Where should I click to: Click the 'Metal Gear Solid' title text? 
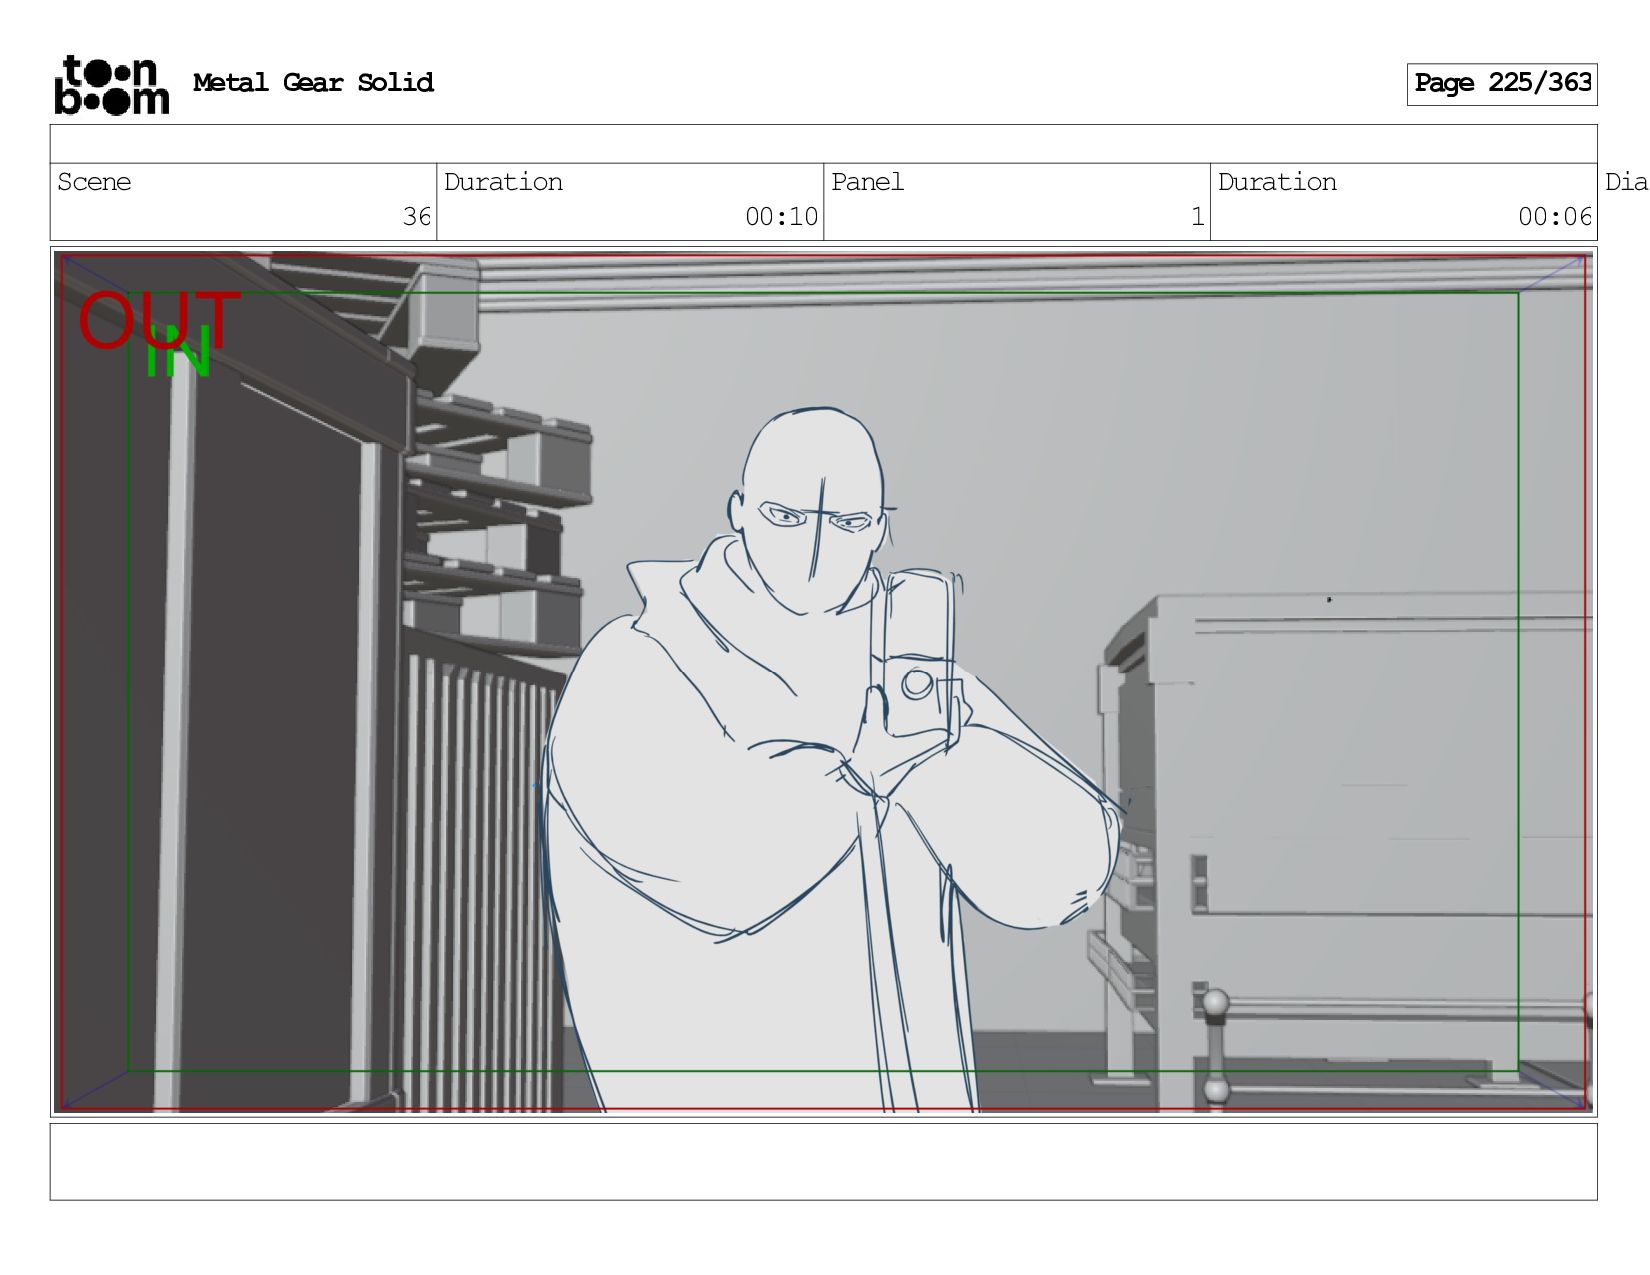click(313, 82)
